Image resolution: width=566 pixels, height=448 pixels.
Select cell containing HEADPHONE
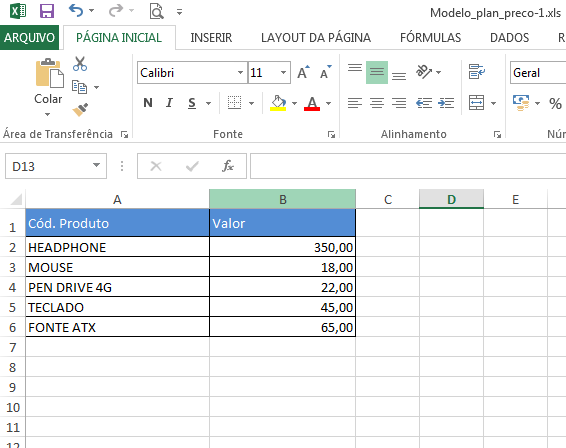117,247
